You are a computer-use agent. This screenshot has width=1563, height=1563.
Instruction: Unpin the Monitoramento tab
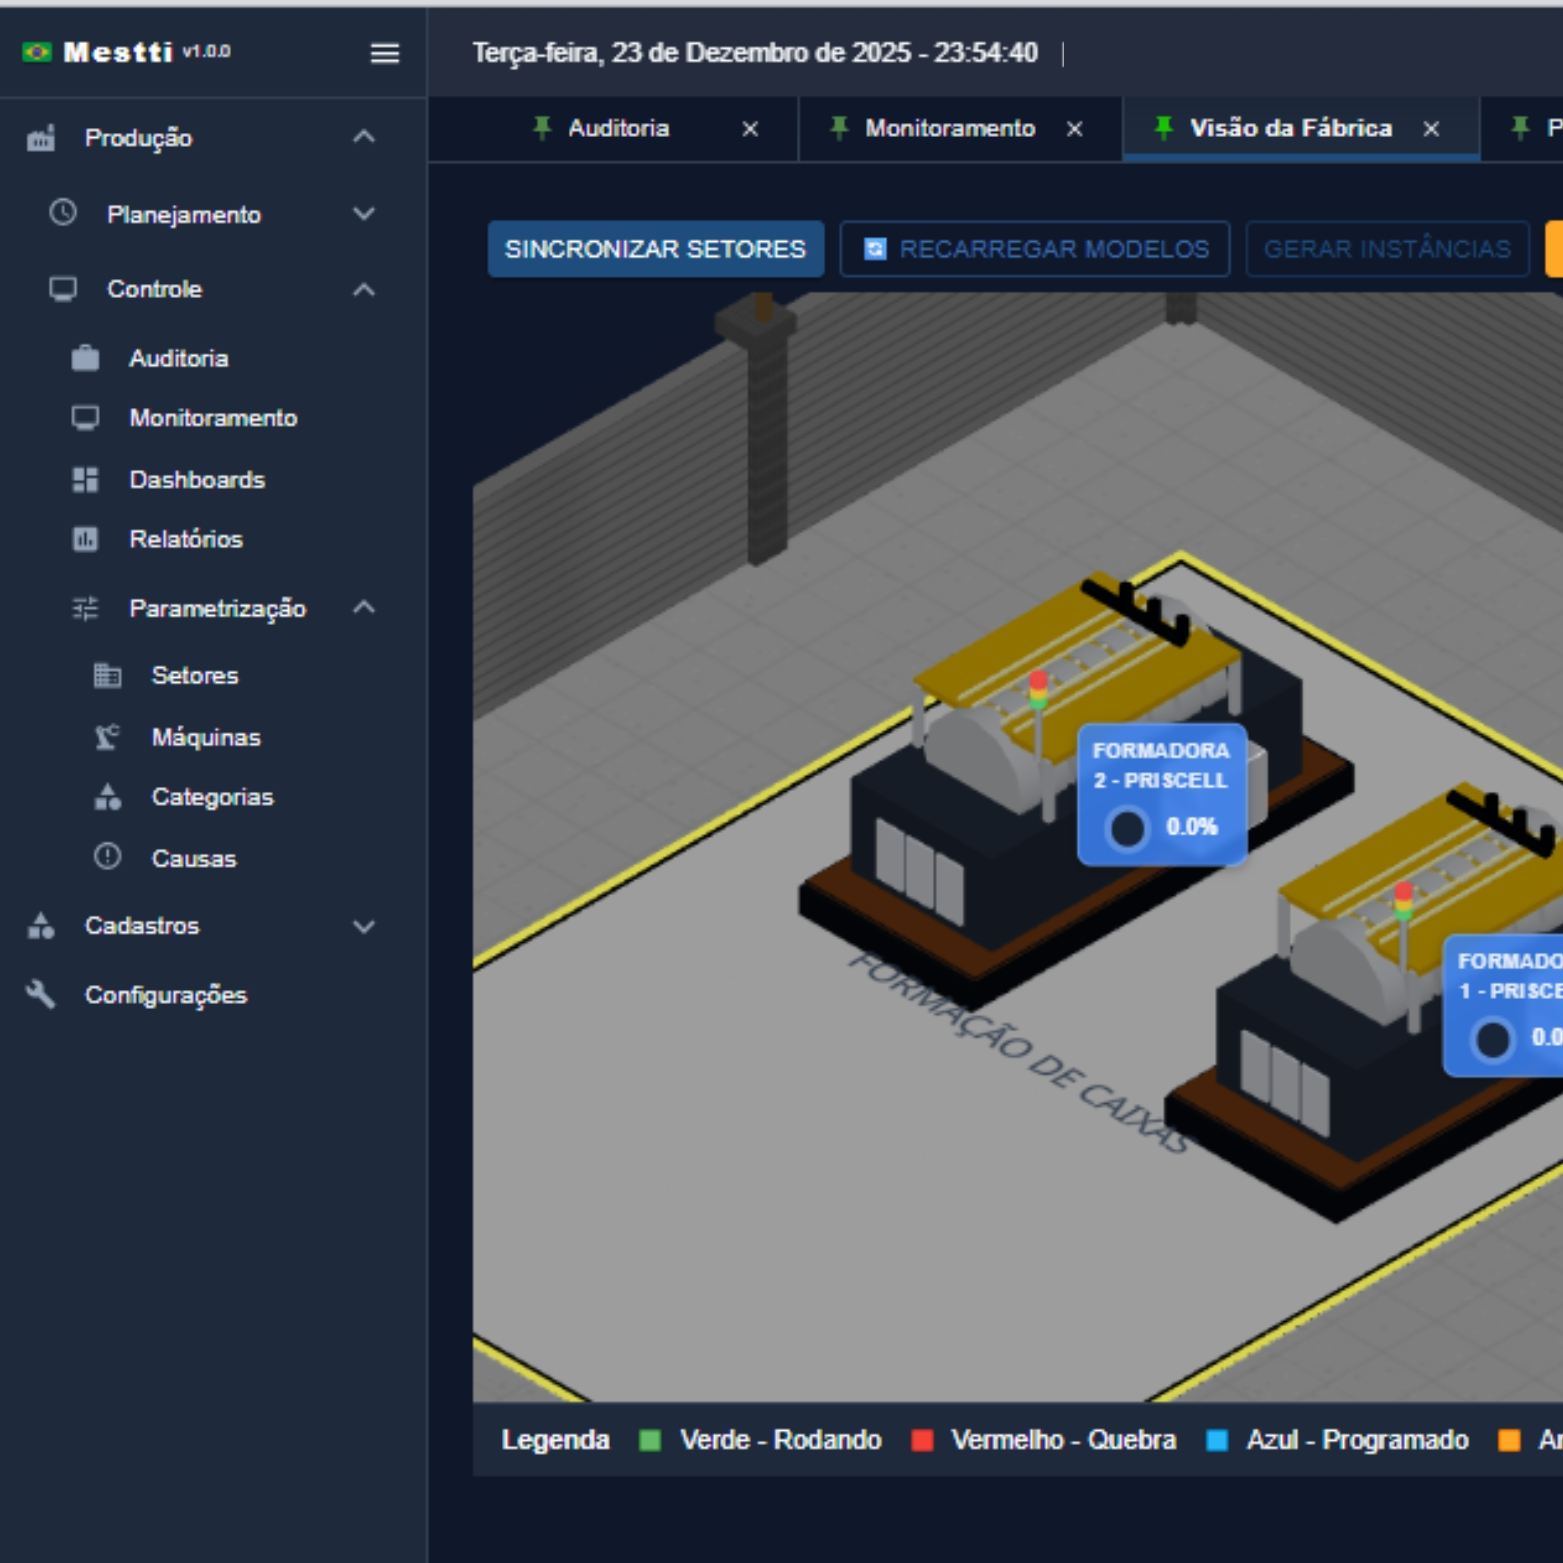pyautogui.click(x=839, y=128)
